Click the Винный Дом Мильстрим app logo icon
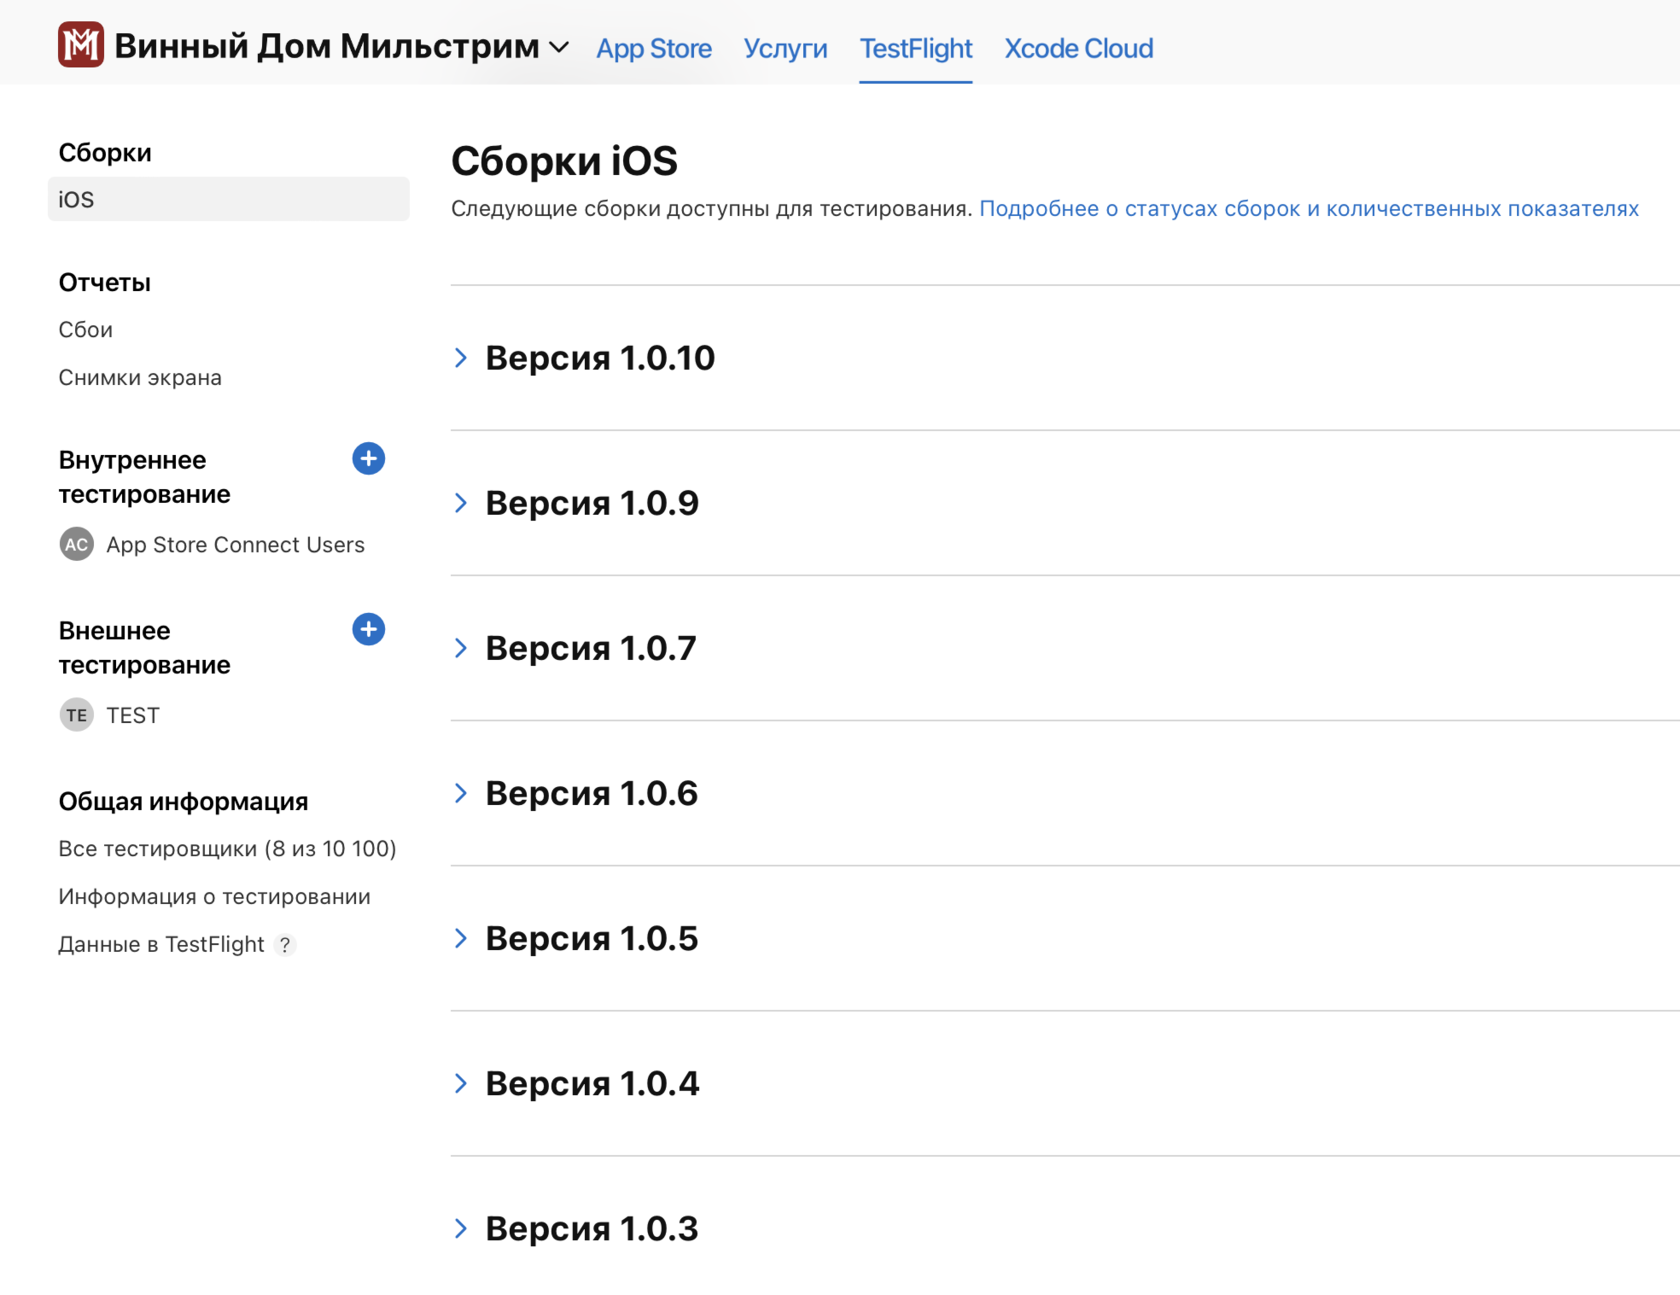1680x1295 pixels. click(81, 45)
